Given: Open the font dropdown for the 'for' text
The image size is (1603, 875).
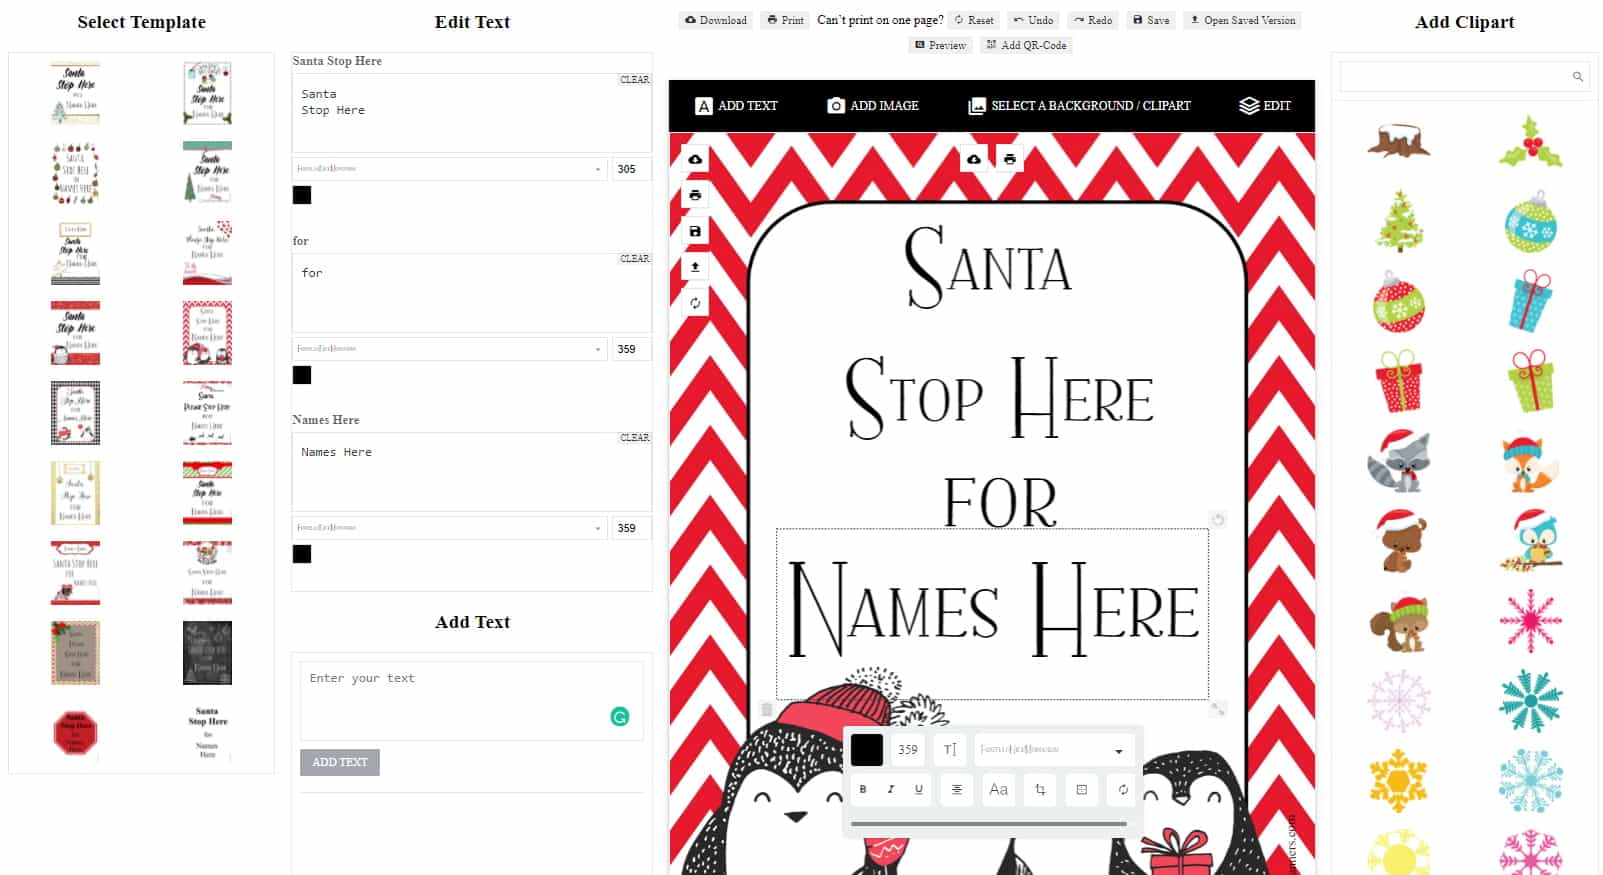Looking at the screenshot, I should tap(449, 349).
